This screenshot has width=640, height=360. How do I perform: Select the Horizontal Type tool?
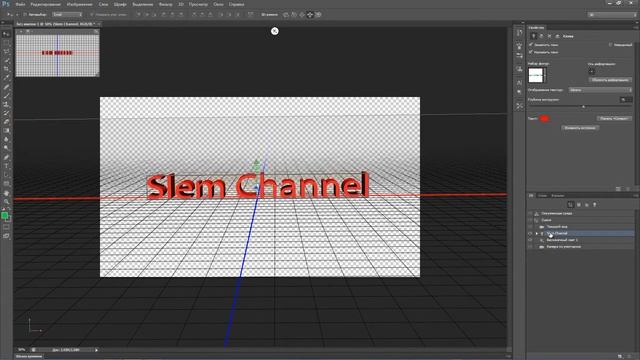click(x=6, y=166)
